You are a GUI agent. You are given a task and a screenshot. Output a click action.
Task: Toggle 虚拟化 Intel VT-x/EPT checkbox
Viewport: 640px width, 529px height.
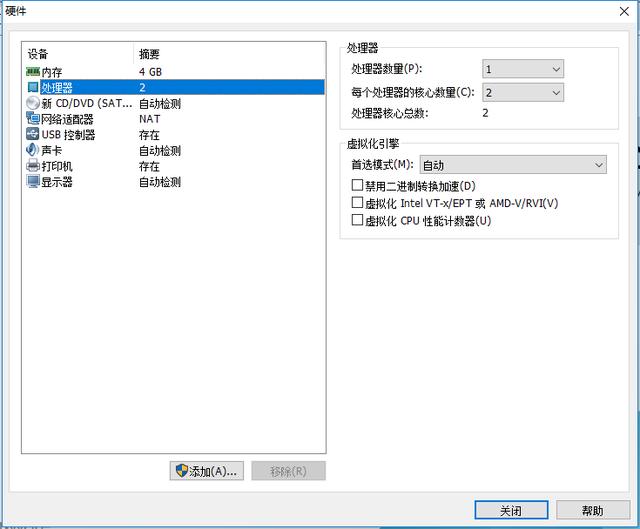point(357,202)
